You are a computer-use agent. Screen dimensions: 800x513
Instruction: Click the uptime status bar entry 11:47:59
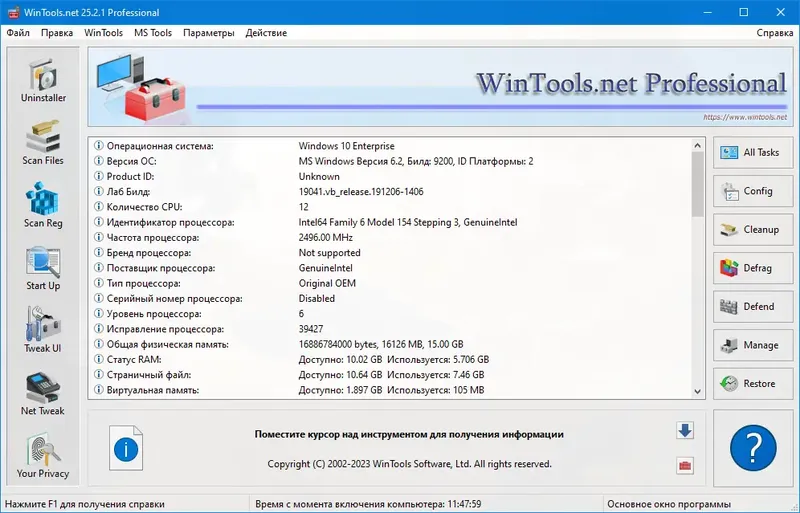click(x=368, y=504)
